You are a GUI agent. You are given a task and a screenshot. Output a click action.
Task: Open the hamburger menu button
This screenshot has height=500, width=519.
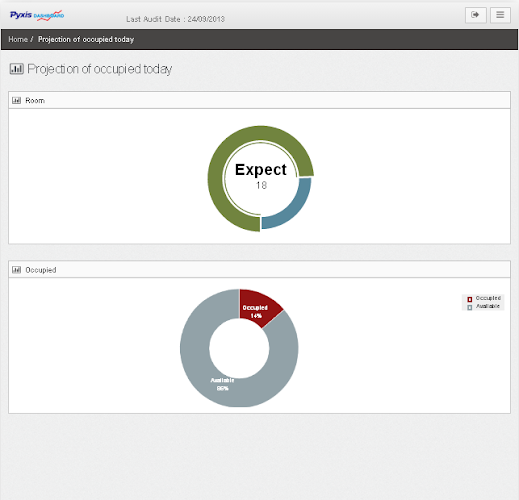[x=500, y=15]
